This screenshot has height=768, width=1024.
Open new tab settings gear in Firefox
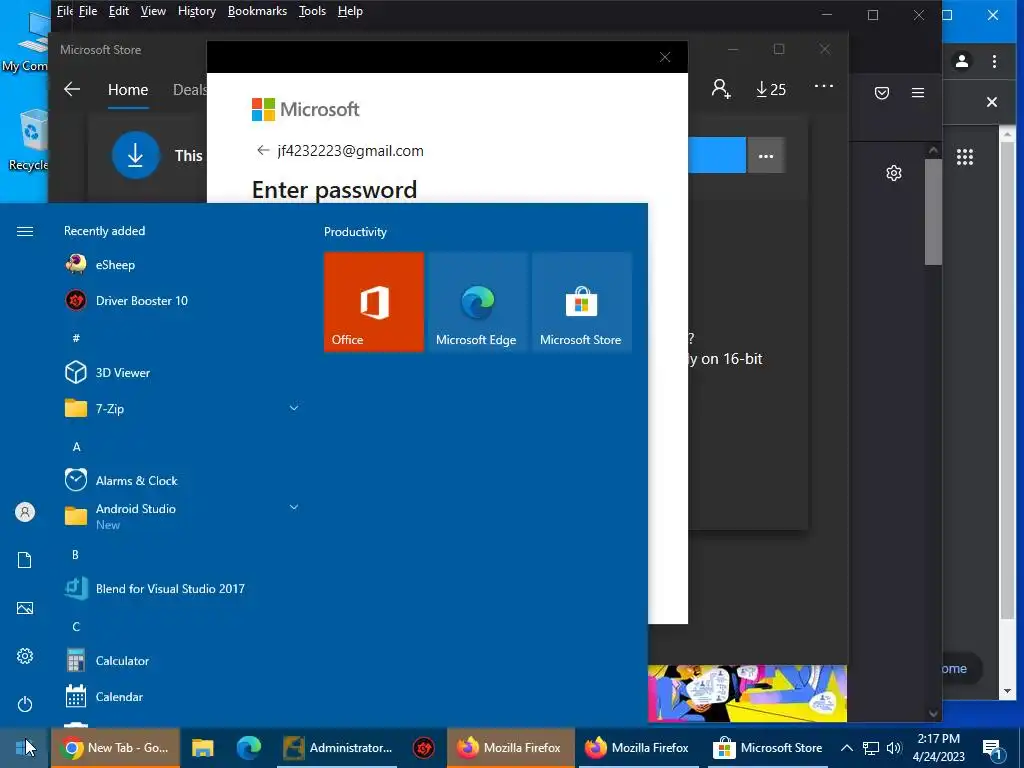pyautogui.click(x=894, y=173)
